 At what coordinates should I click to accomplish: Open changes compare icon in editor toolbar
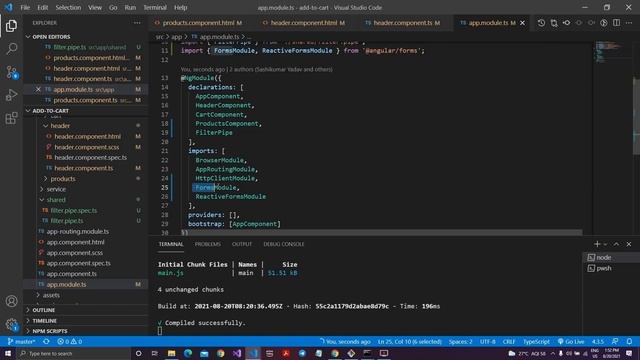pyautogui.click(x=554, y=23)
